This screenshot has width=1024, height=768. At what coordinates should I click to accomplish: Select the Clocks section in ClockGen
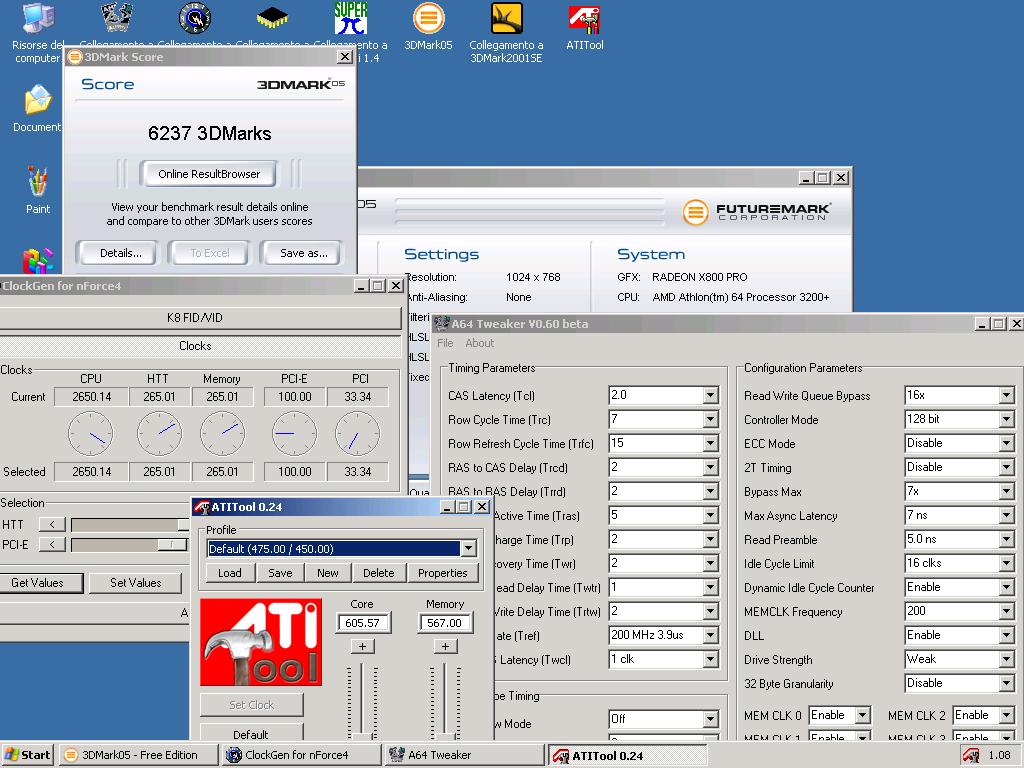200,346
